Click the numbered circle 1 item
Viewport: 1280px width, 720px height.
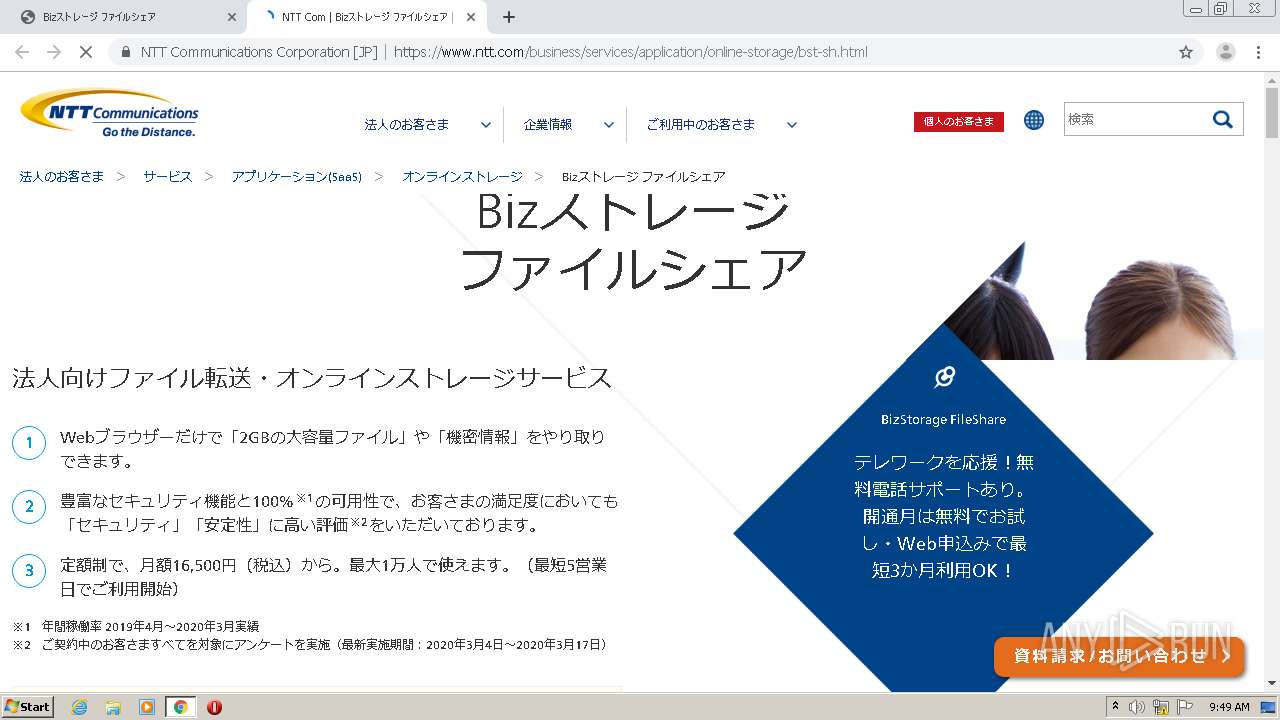click(x=29, y=442)
